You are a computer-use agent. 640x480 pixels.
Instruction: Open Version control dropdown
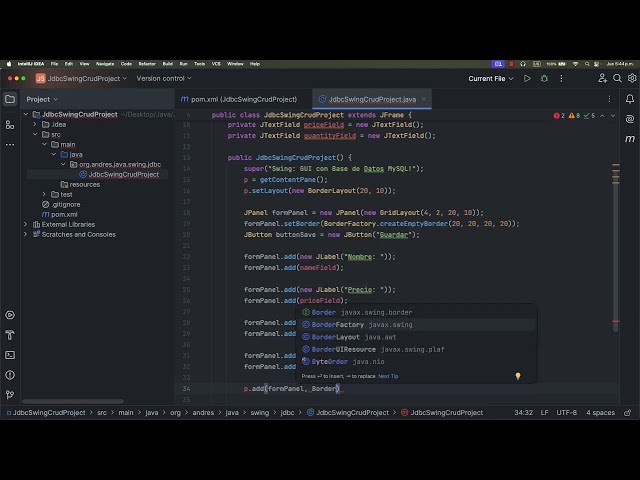point(164,78)
